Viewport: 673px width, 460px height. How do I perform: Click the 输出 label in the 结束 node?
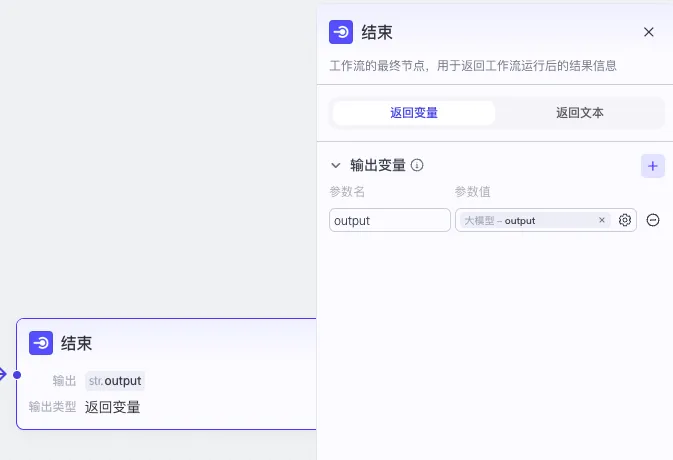tap(64, 381)
